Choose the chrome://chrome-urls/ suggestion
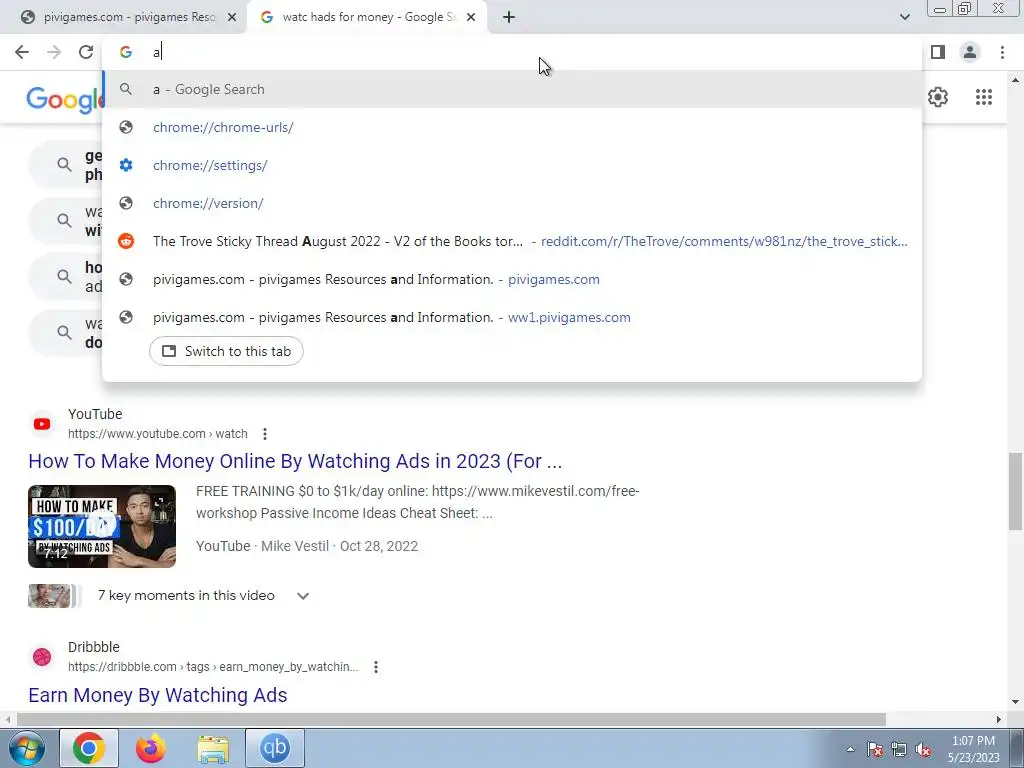1024x768 pixels. click(x=512, y=127)
